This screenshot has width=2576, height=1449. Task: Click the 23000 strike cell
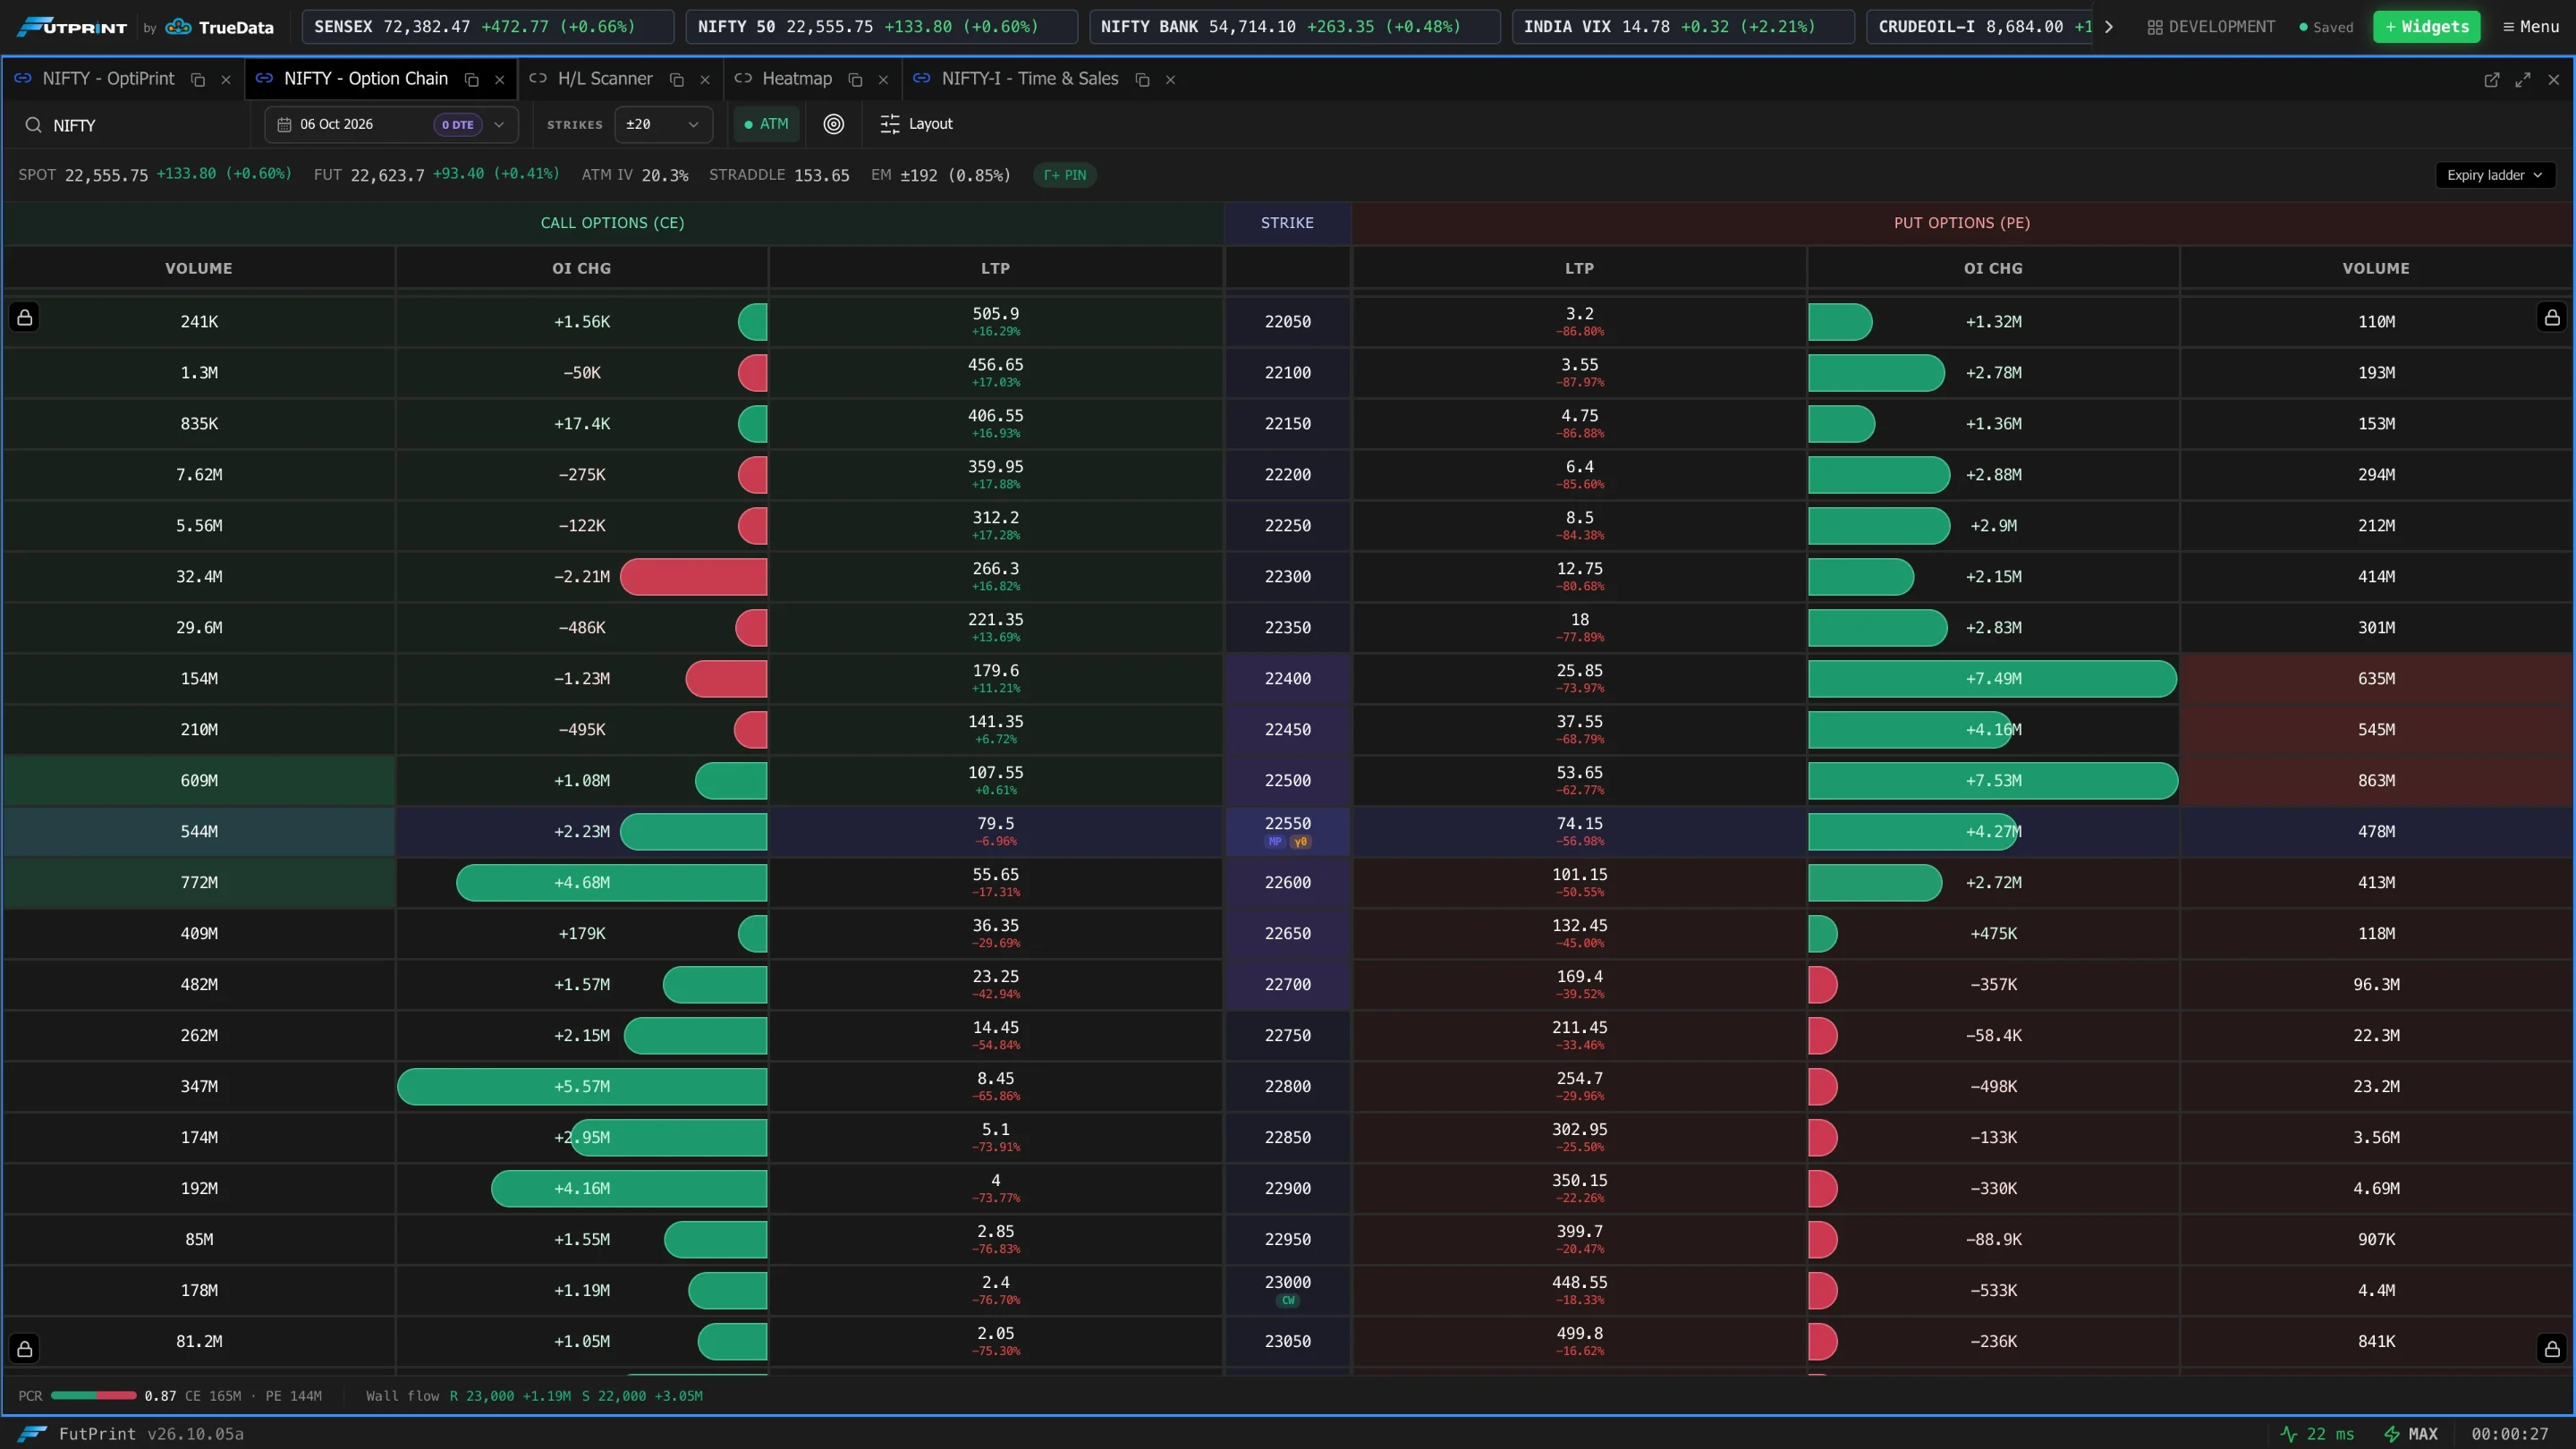click(1287, 1290)
